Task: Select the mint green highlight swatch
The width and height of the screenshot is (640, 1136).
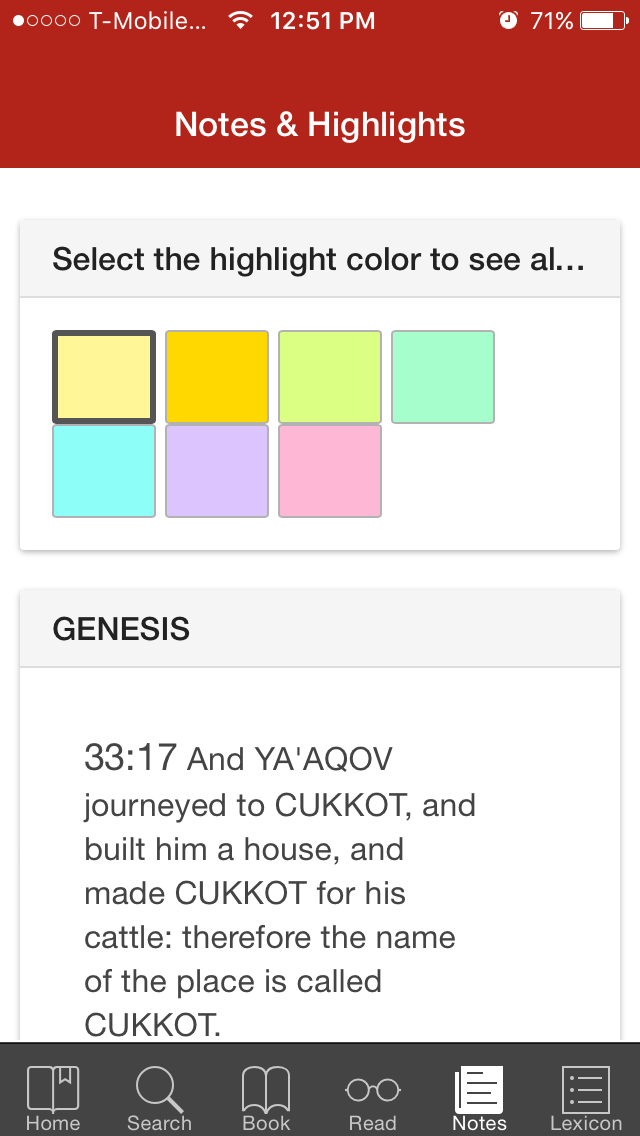Action: click(443, 377)
